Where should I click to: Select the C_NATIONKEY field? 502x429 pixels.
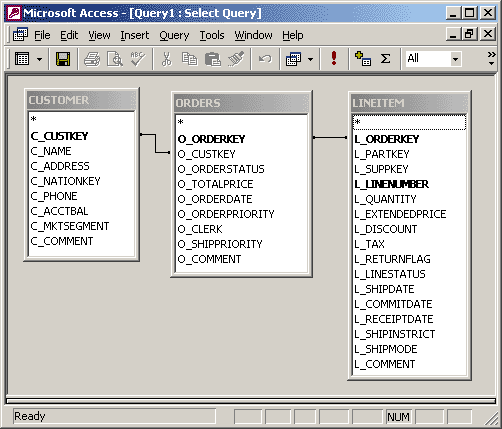[x=82, y=181]
